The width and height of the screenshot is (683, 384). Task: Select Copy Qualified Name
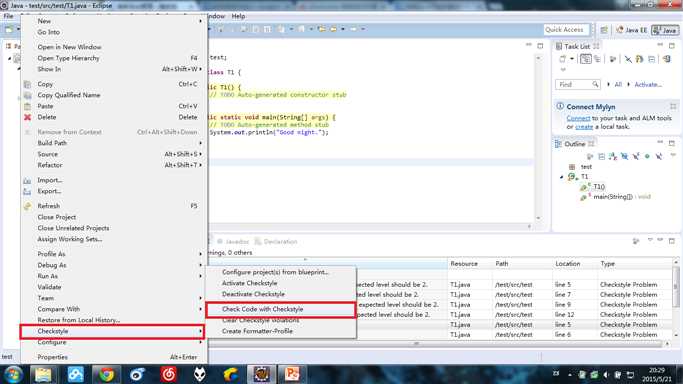114,95
